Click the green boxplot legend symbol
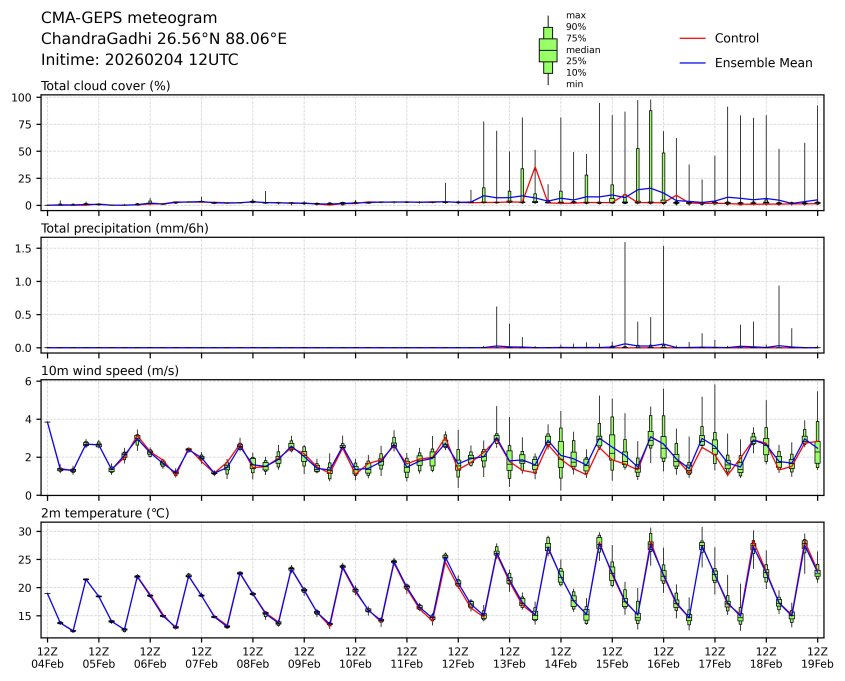This screenshot has height=681, width=845. [548, 50]
